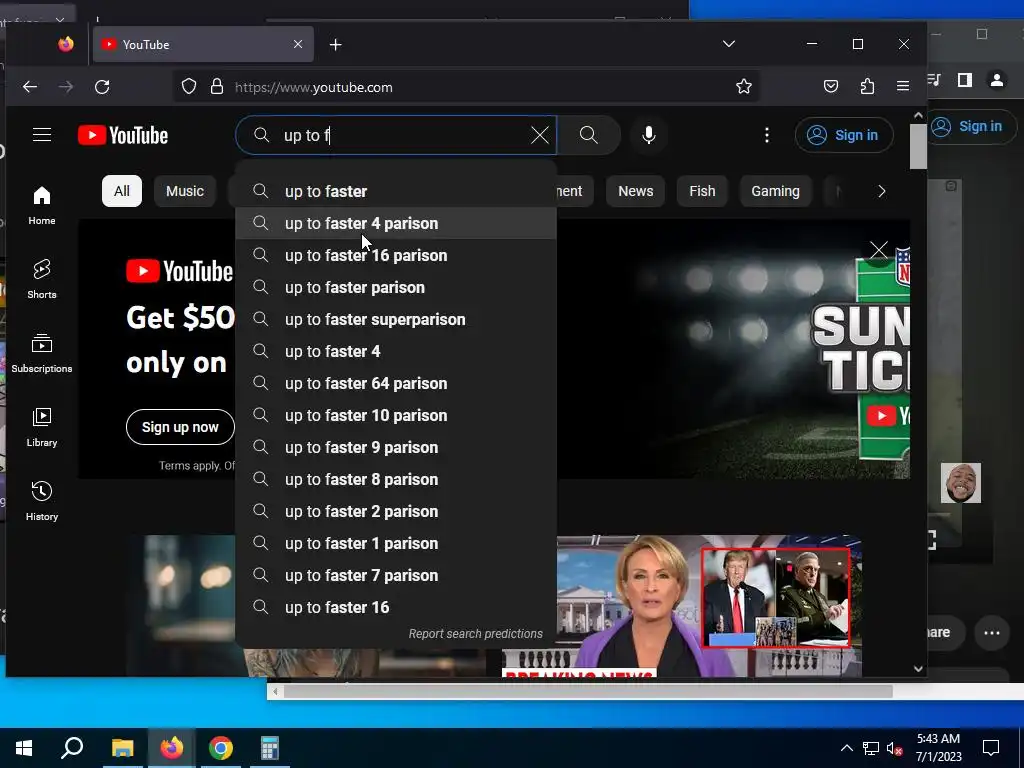The width and height of the screenshot is (1024, 768).
Task: Open the muted volume tray icon
Action: click(894, 749)
